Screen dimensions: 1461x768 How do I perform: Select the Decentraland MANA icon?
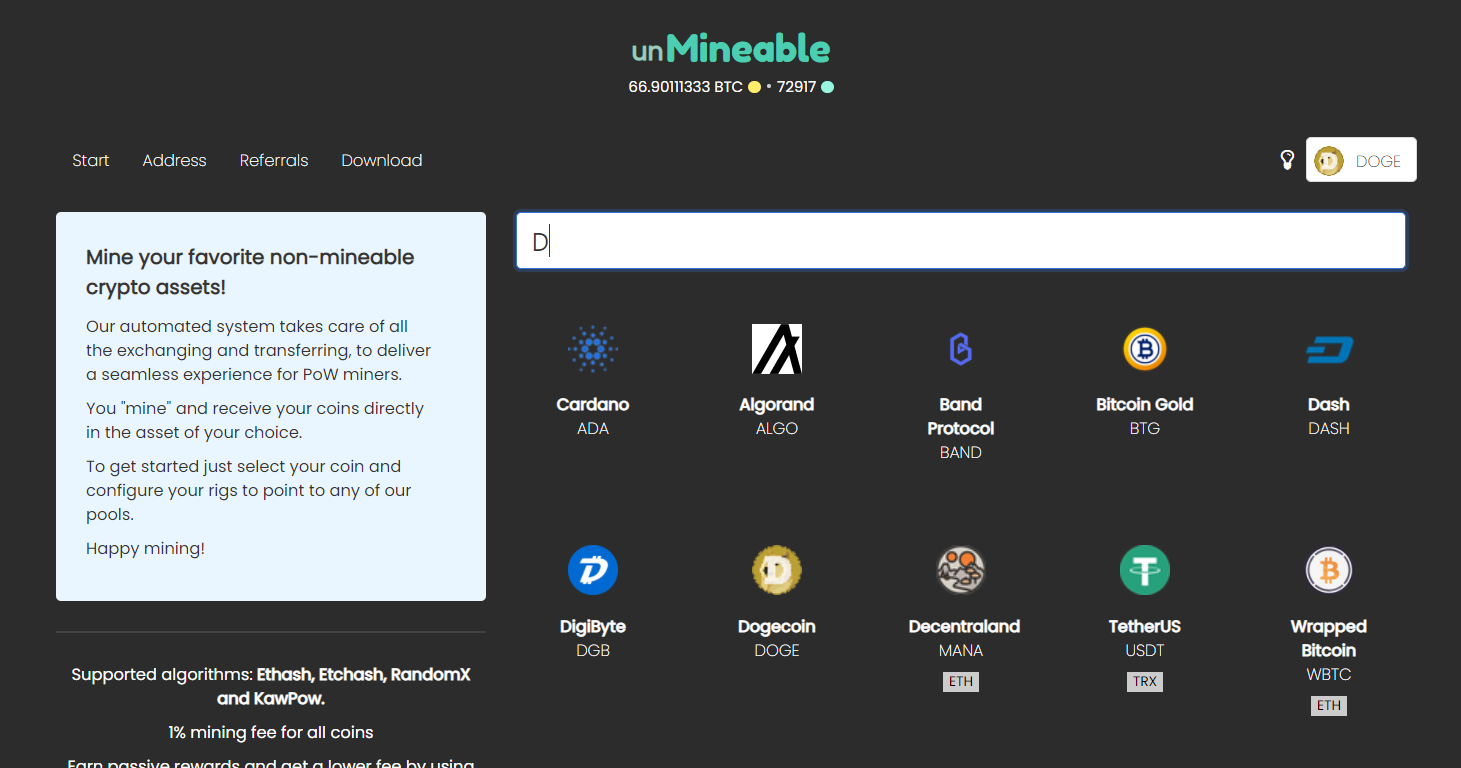point(961,571)
